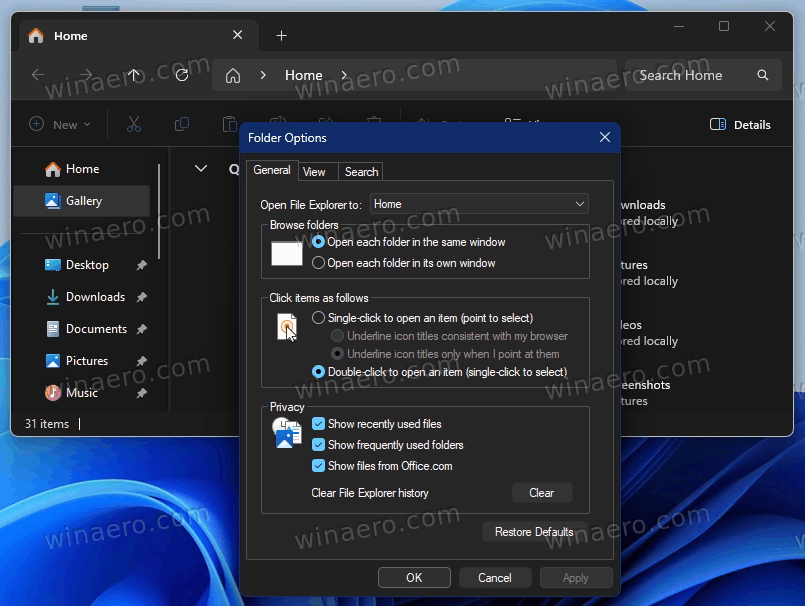Viewport: 805px width, 606px height.
Task: Collapse the Quick access section chevron
Action: [x=201, y=169]
